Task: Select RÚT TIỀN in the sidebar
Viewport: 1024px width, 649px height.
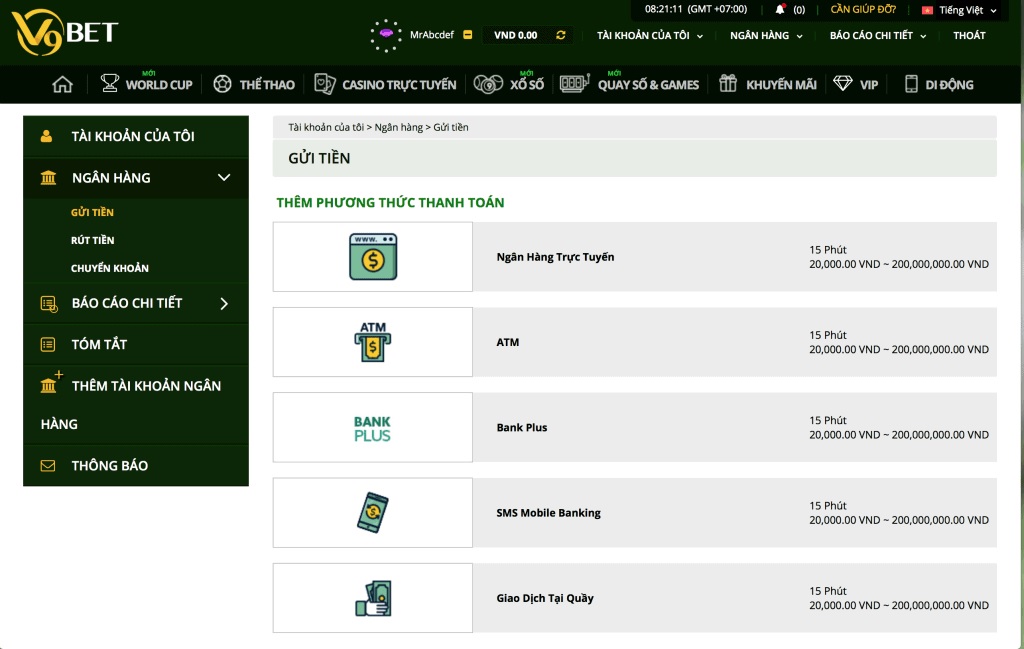Action: [93, 240]
